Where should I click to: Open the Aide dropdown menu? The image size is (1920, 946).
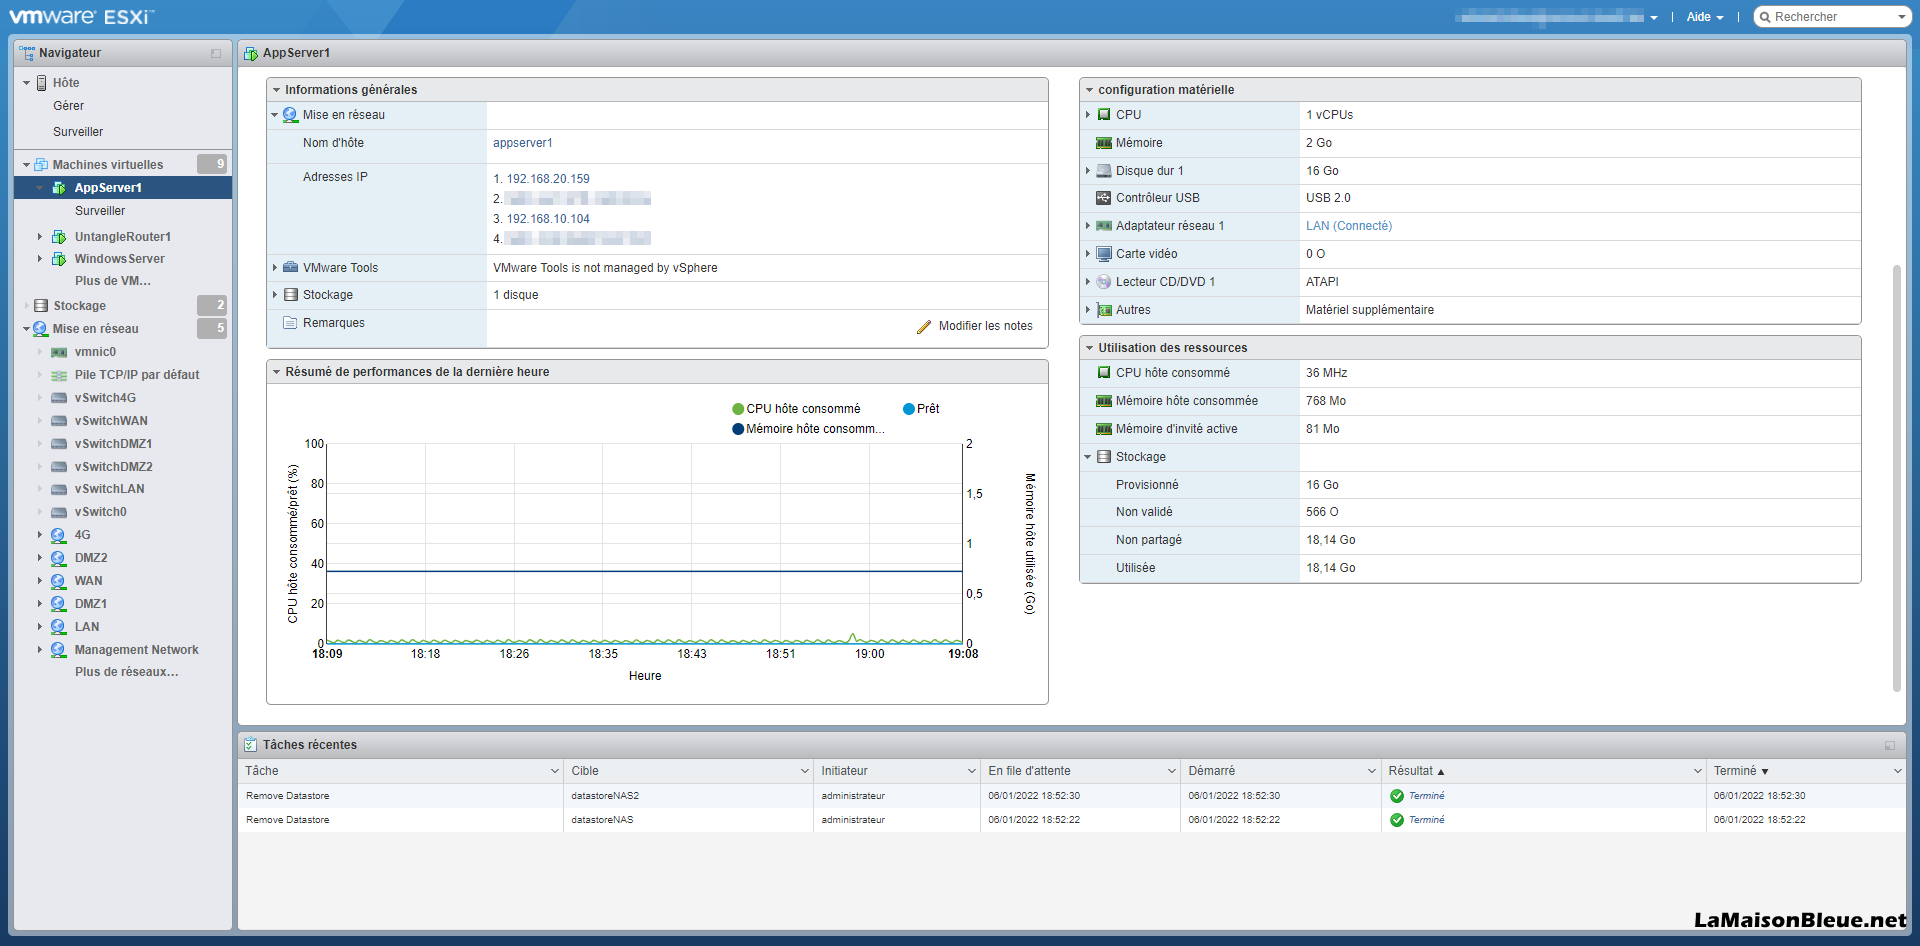[1705, 17]
